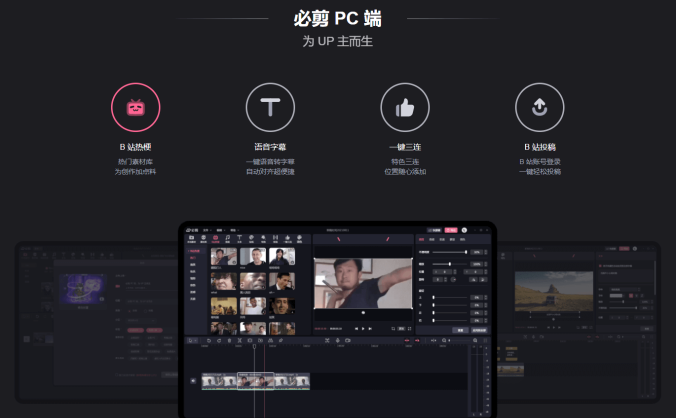
Task: Click the import media folder icon
Action: point(191,239)
